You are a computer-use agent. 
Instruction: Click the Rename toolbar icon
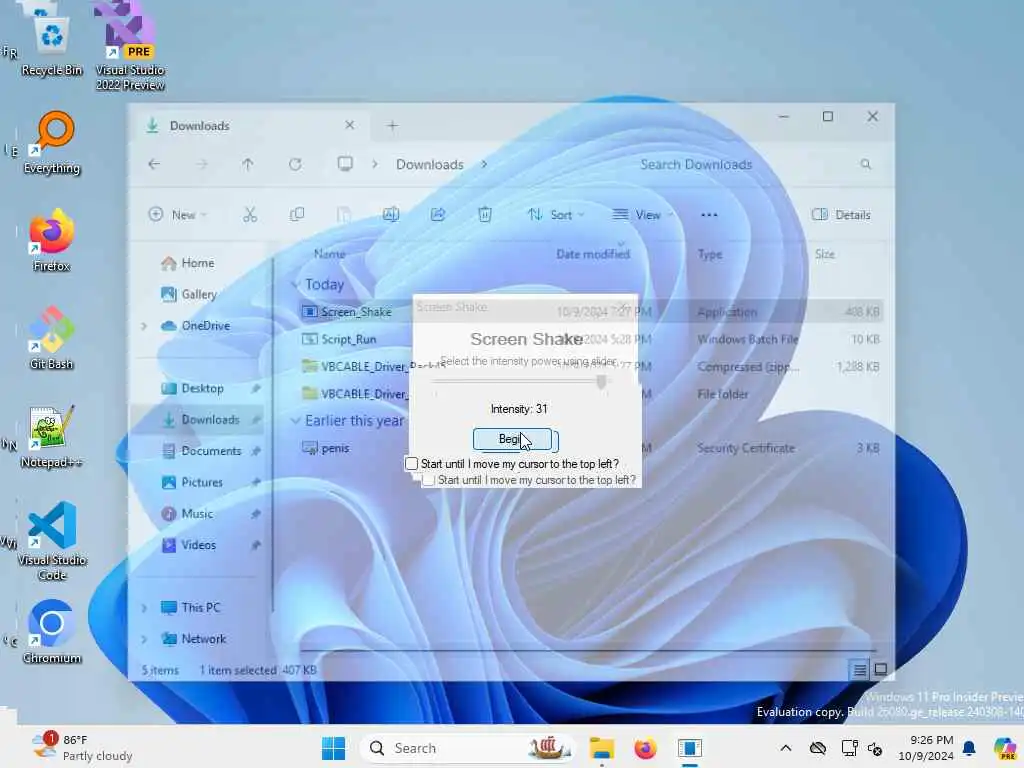(391, 214)
